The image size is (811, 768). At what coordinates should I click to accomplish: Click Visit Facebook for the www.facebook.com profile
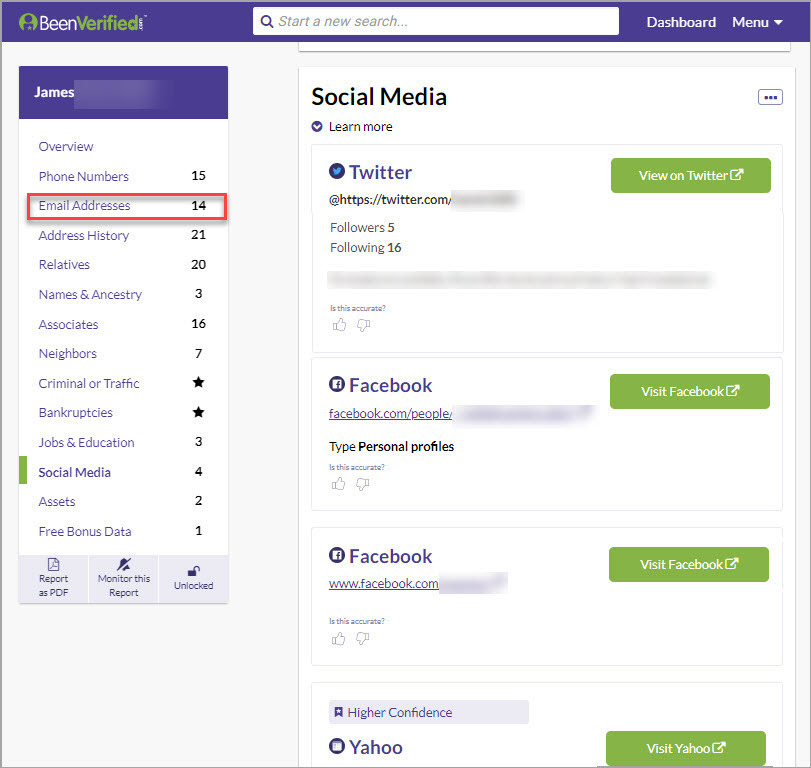coord(688,564)
